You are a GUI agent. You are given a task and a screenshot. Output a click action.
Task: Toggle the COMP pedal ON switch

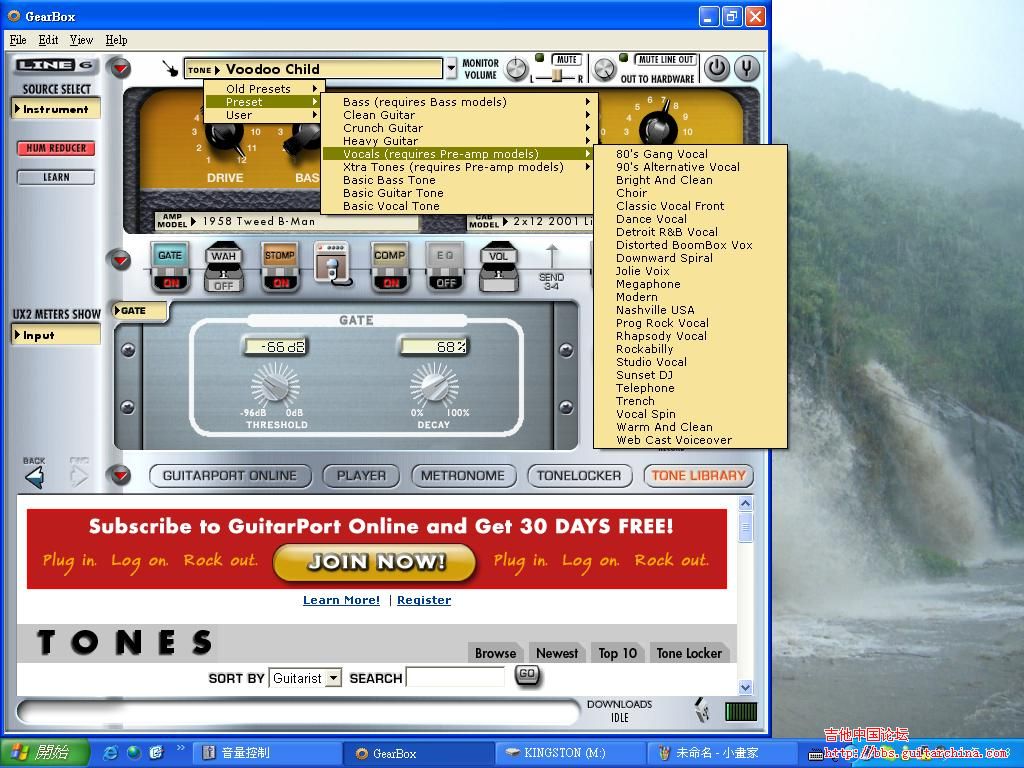pyautogui.click(x=391, y=283)
